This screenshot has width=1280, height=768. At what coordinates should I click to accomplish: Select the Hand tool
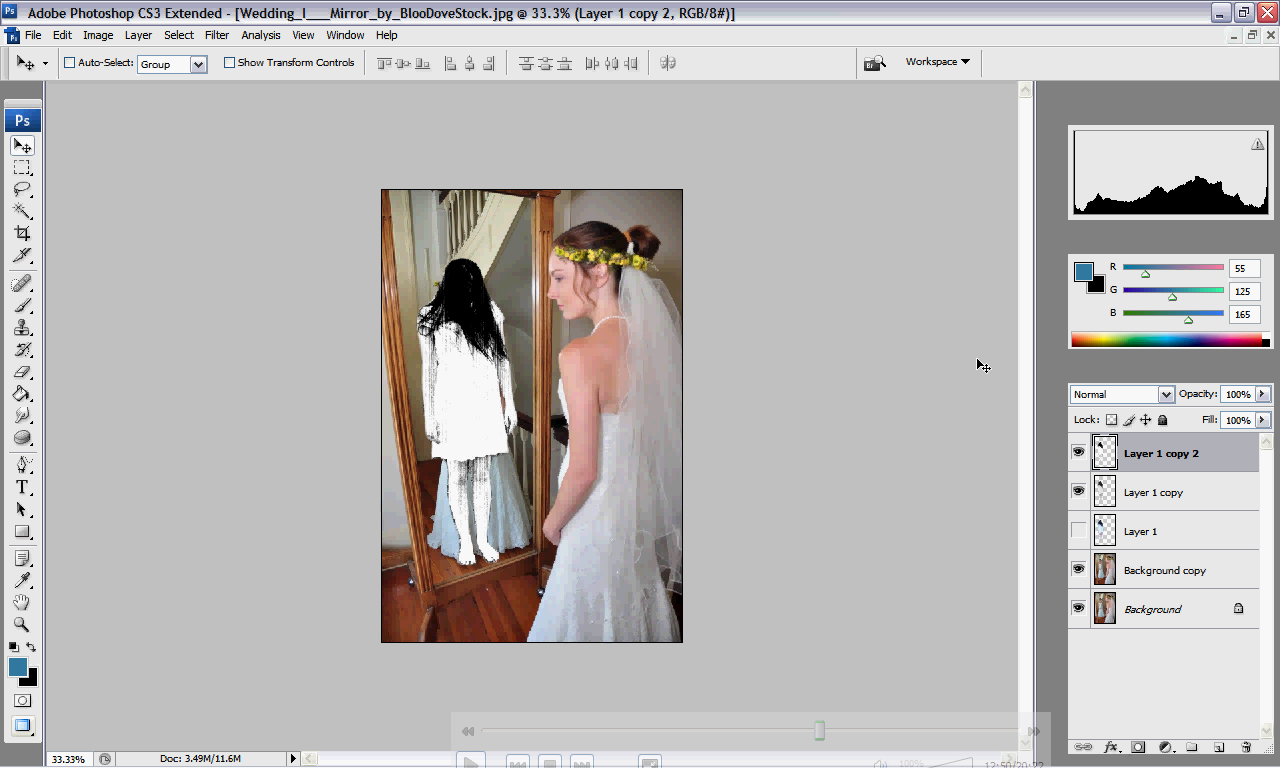tap(22, 602)
